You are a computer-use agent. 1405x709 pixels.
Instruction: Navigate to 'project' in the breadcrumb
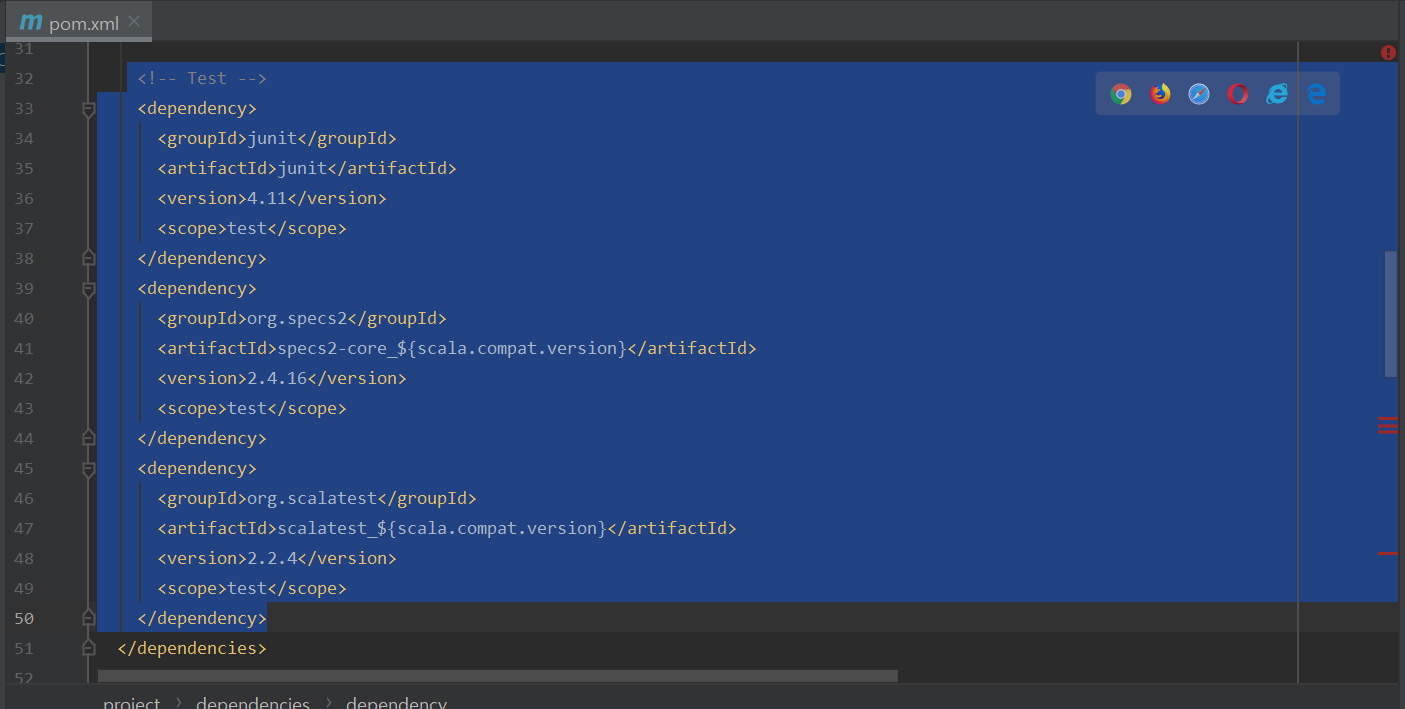pos(131,702)
